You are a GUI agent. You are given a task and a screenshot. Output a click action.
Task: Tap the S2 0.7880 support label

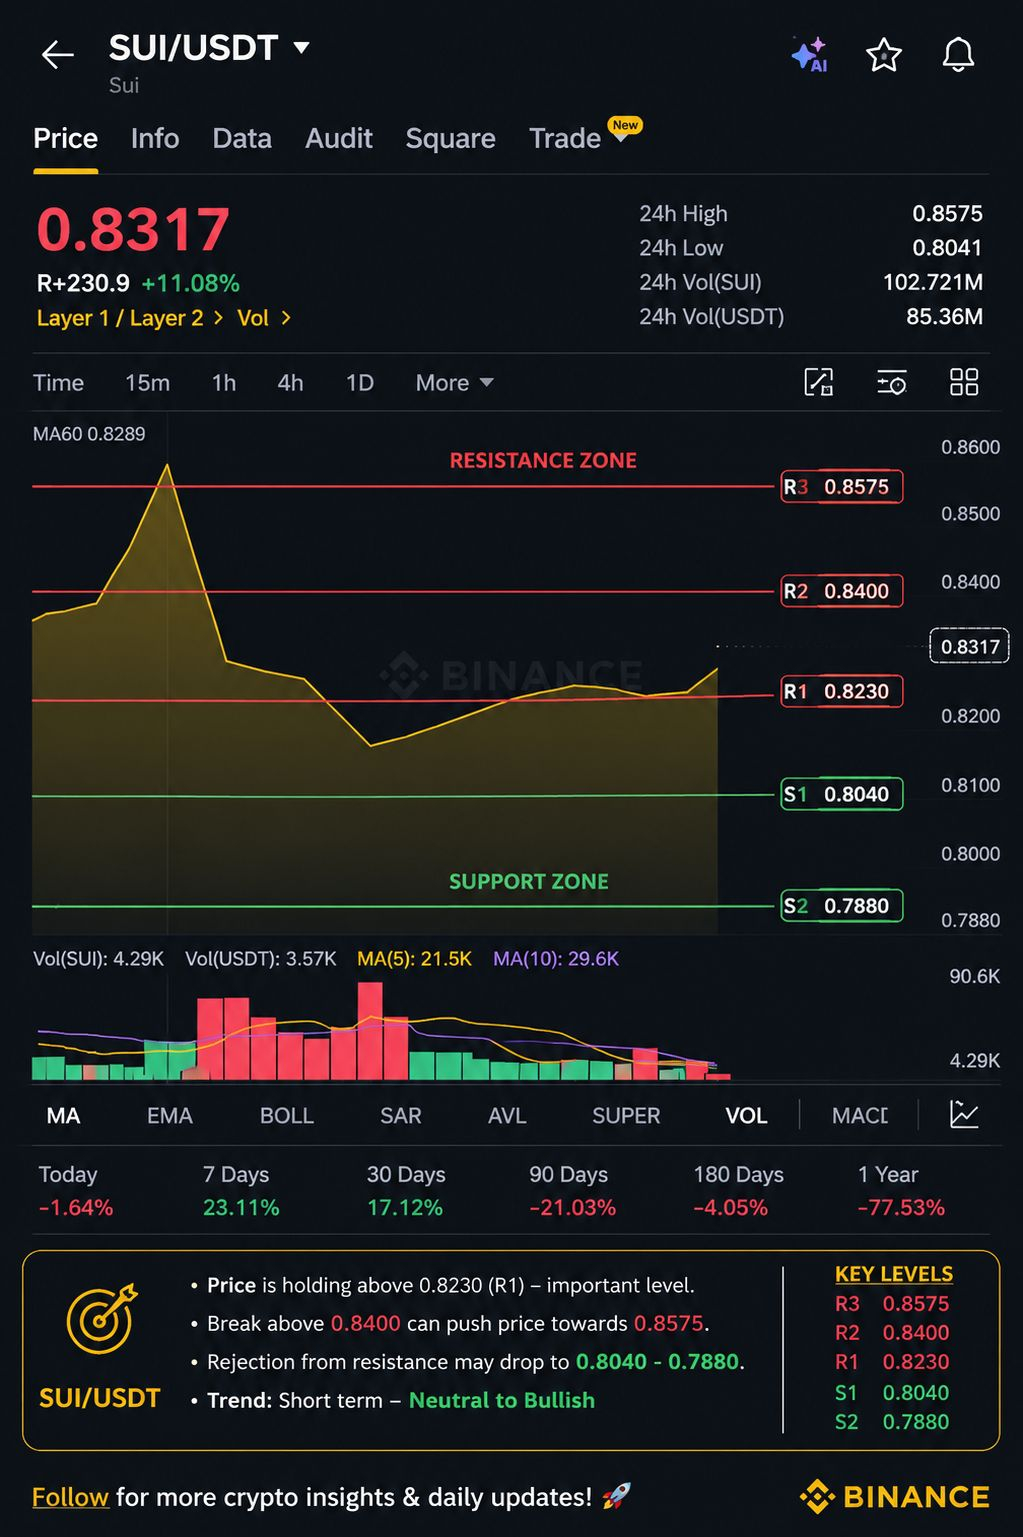842,906
